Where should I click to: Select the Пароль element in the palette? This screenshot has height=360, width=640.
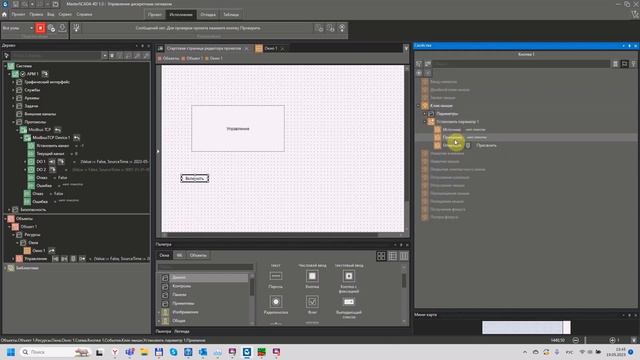coord(276,280)
